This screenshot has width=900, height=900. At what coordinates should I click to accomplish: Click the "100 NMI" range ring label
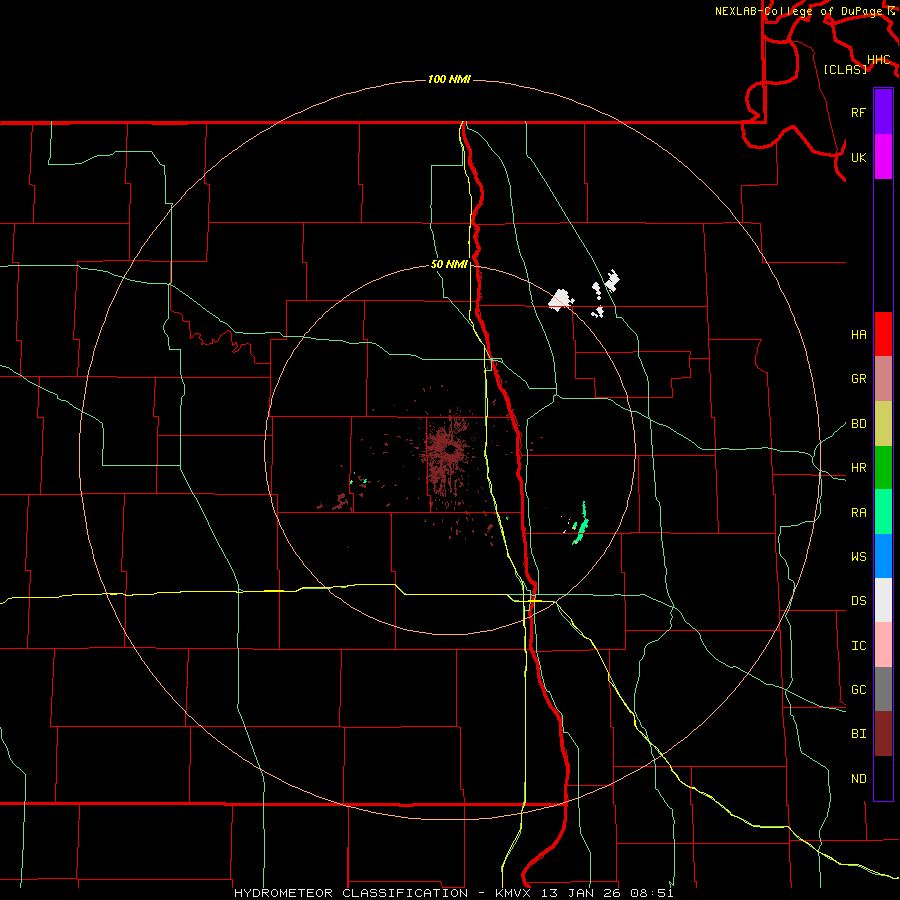449,79
